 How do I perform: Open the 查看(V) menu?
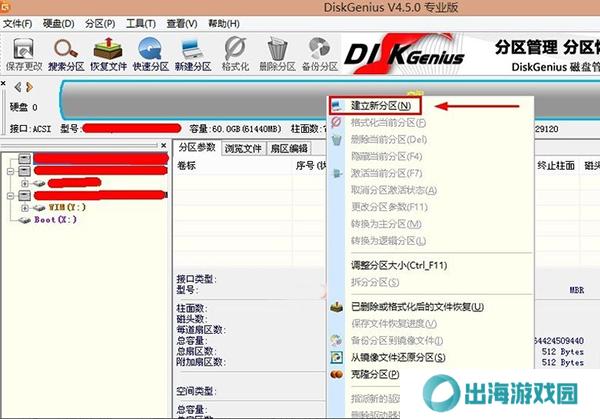[182, 24]
